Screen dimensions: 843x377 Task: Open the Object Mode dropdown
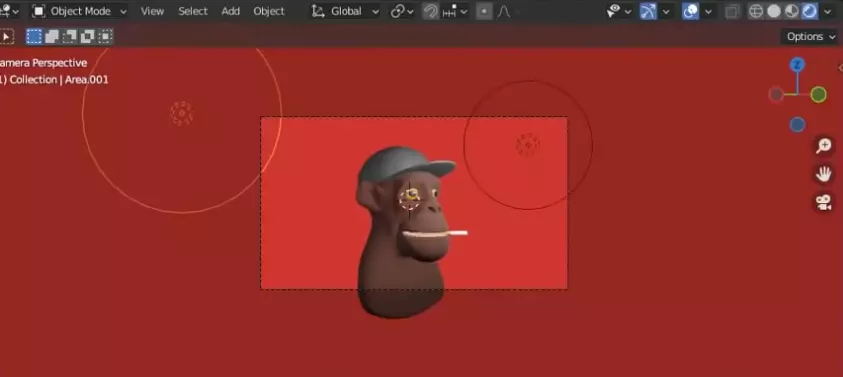(79, 11)
